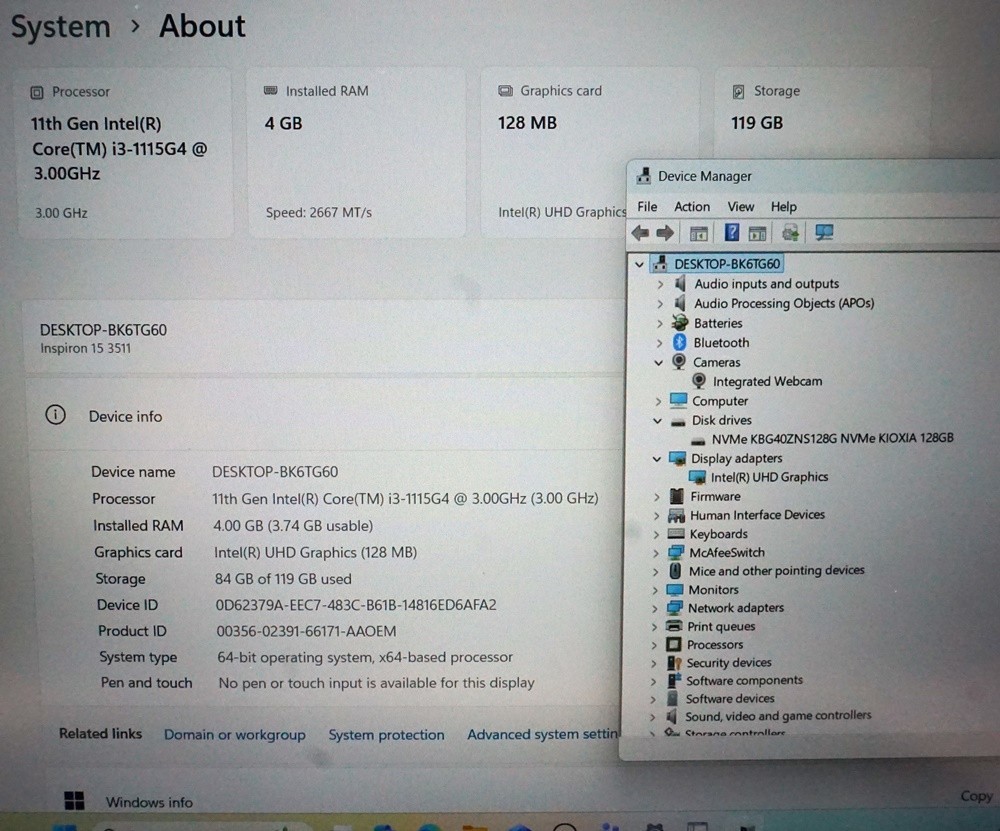Select the Computer tree item
Viewport: 1000px width, 831px height.
tap(719, 401)
